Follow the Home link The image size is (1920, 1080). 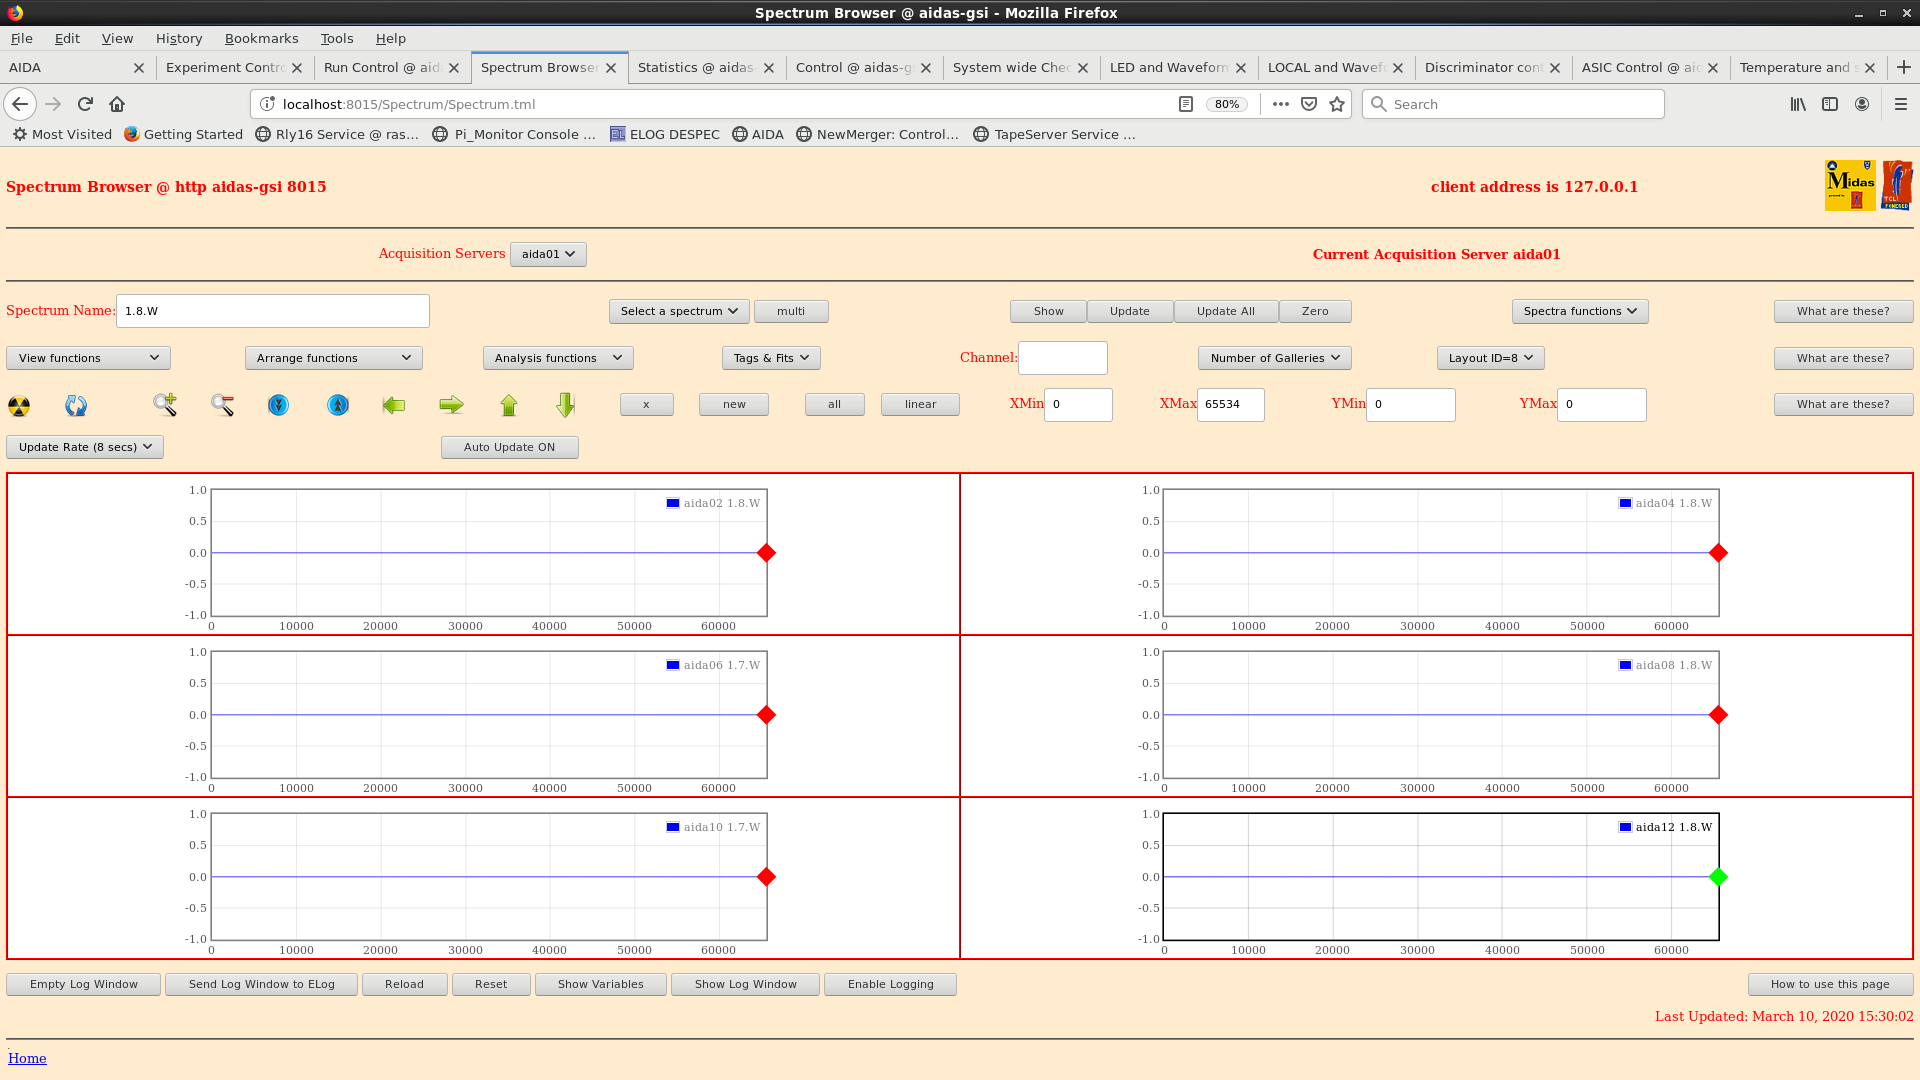coord(27,1058)
